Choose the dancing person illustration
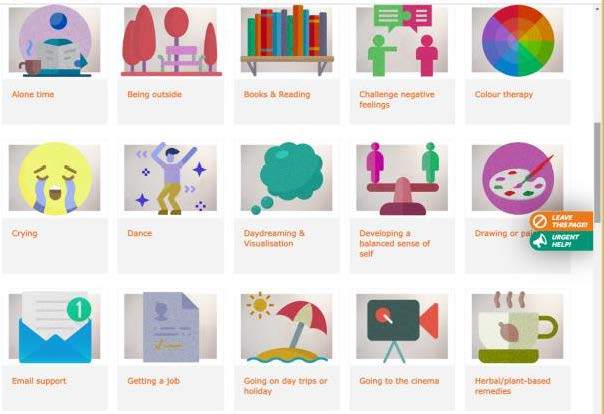Screen dimensions: 604x414 pyautogui.click(x=170, y=178)
